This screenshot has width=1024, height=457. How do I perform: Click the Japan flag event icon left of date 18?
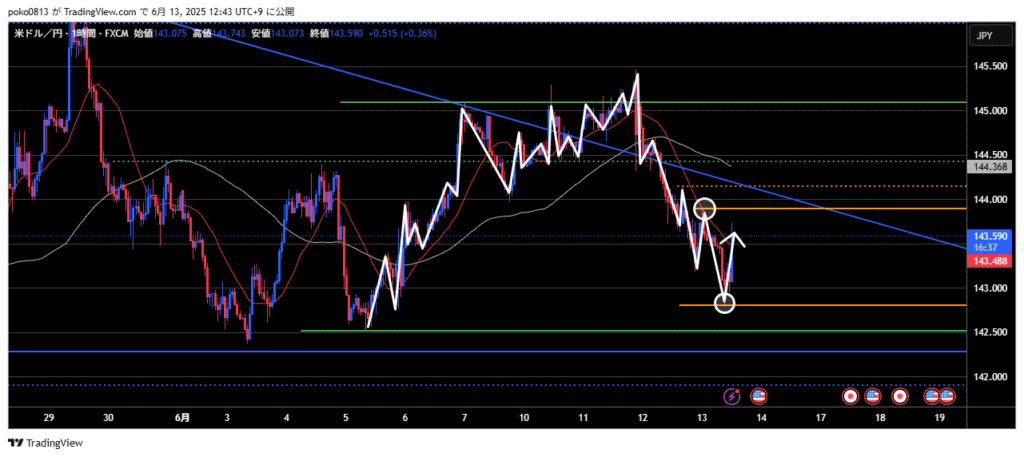851,396
